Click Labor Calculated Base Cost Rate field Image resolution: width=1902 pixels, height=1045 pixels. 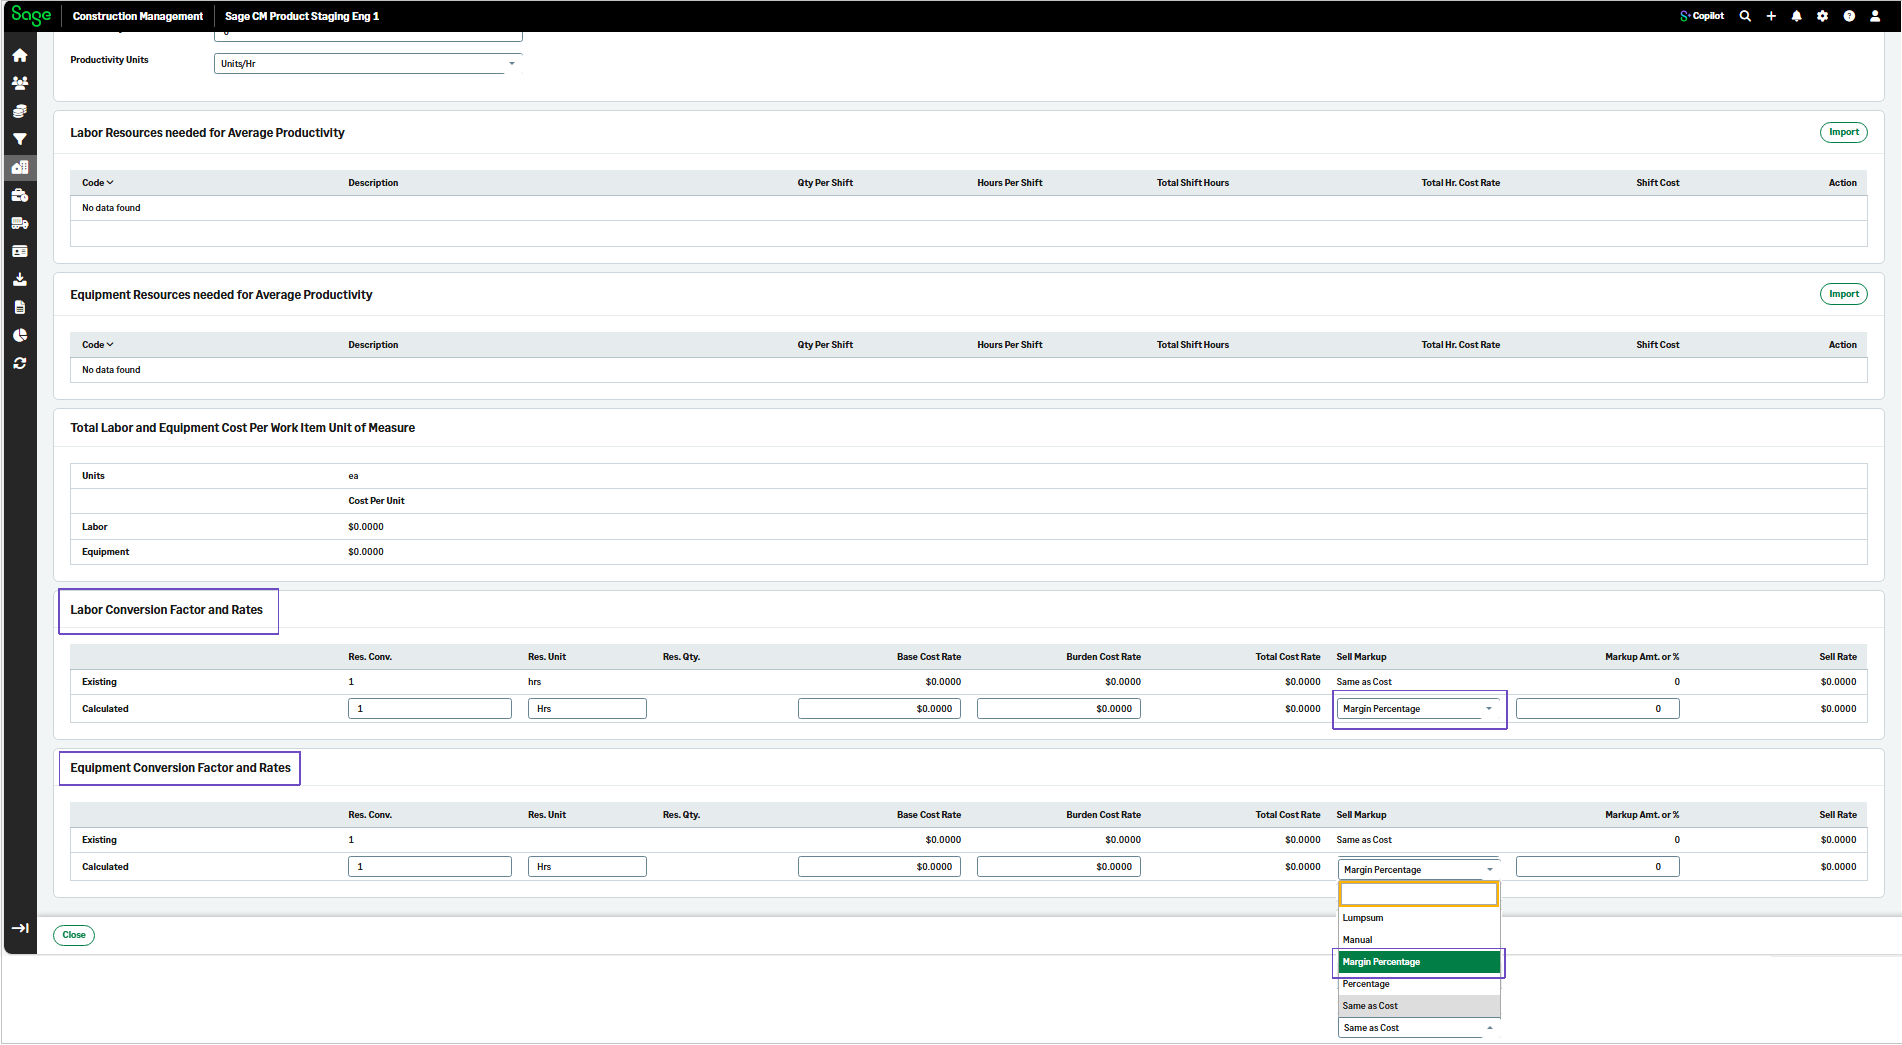(879, 709)
